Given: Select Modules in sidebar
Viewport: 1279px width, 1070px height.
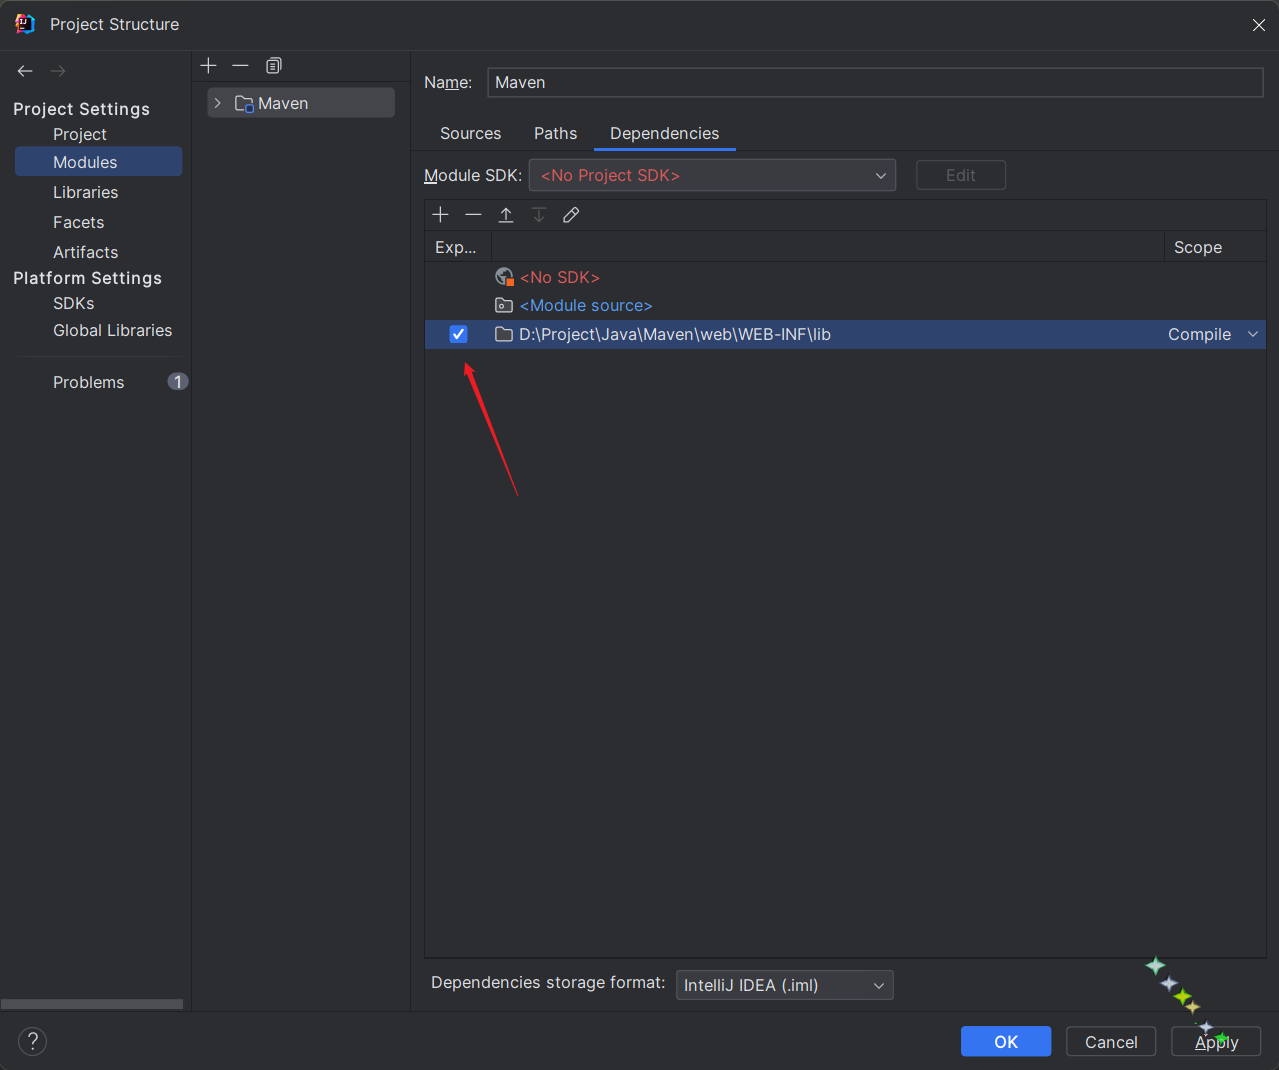Looking at the screenshot, I should (98, 162).
